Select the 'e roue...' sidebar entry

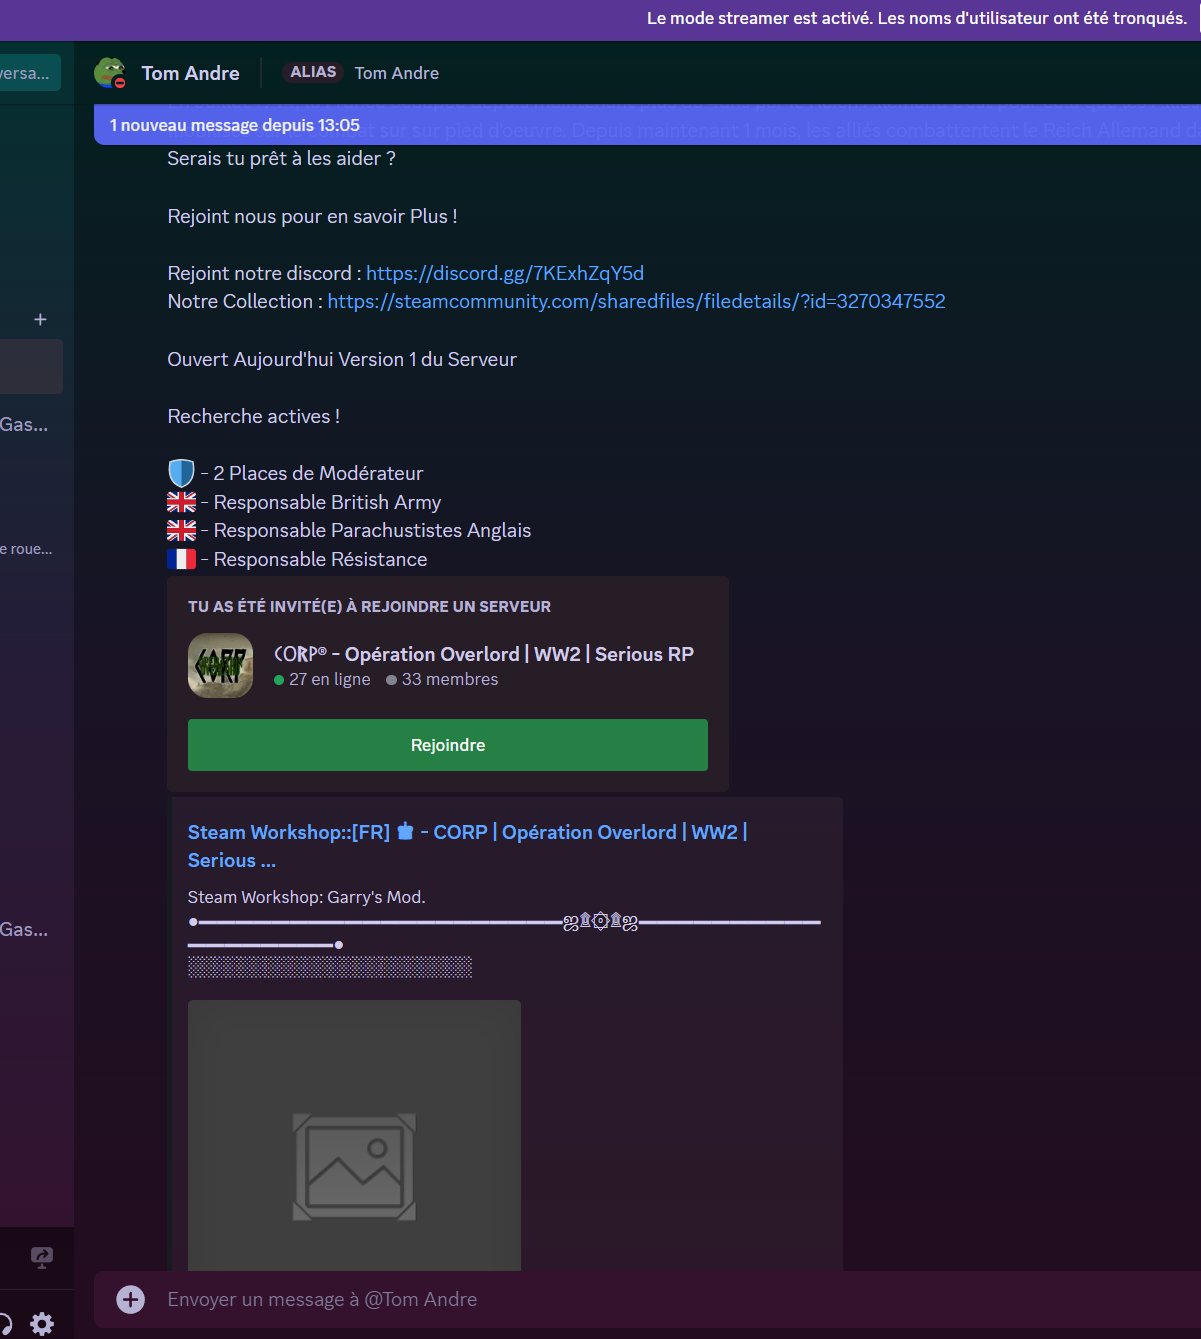[26, 549]
